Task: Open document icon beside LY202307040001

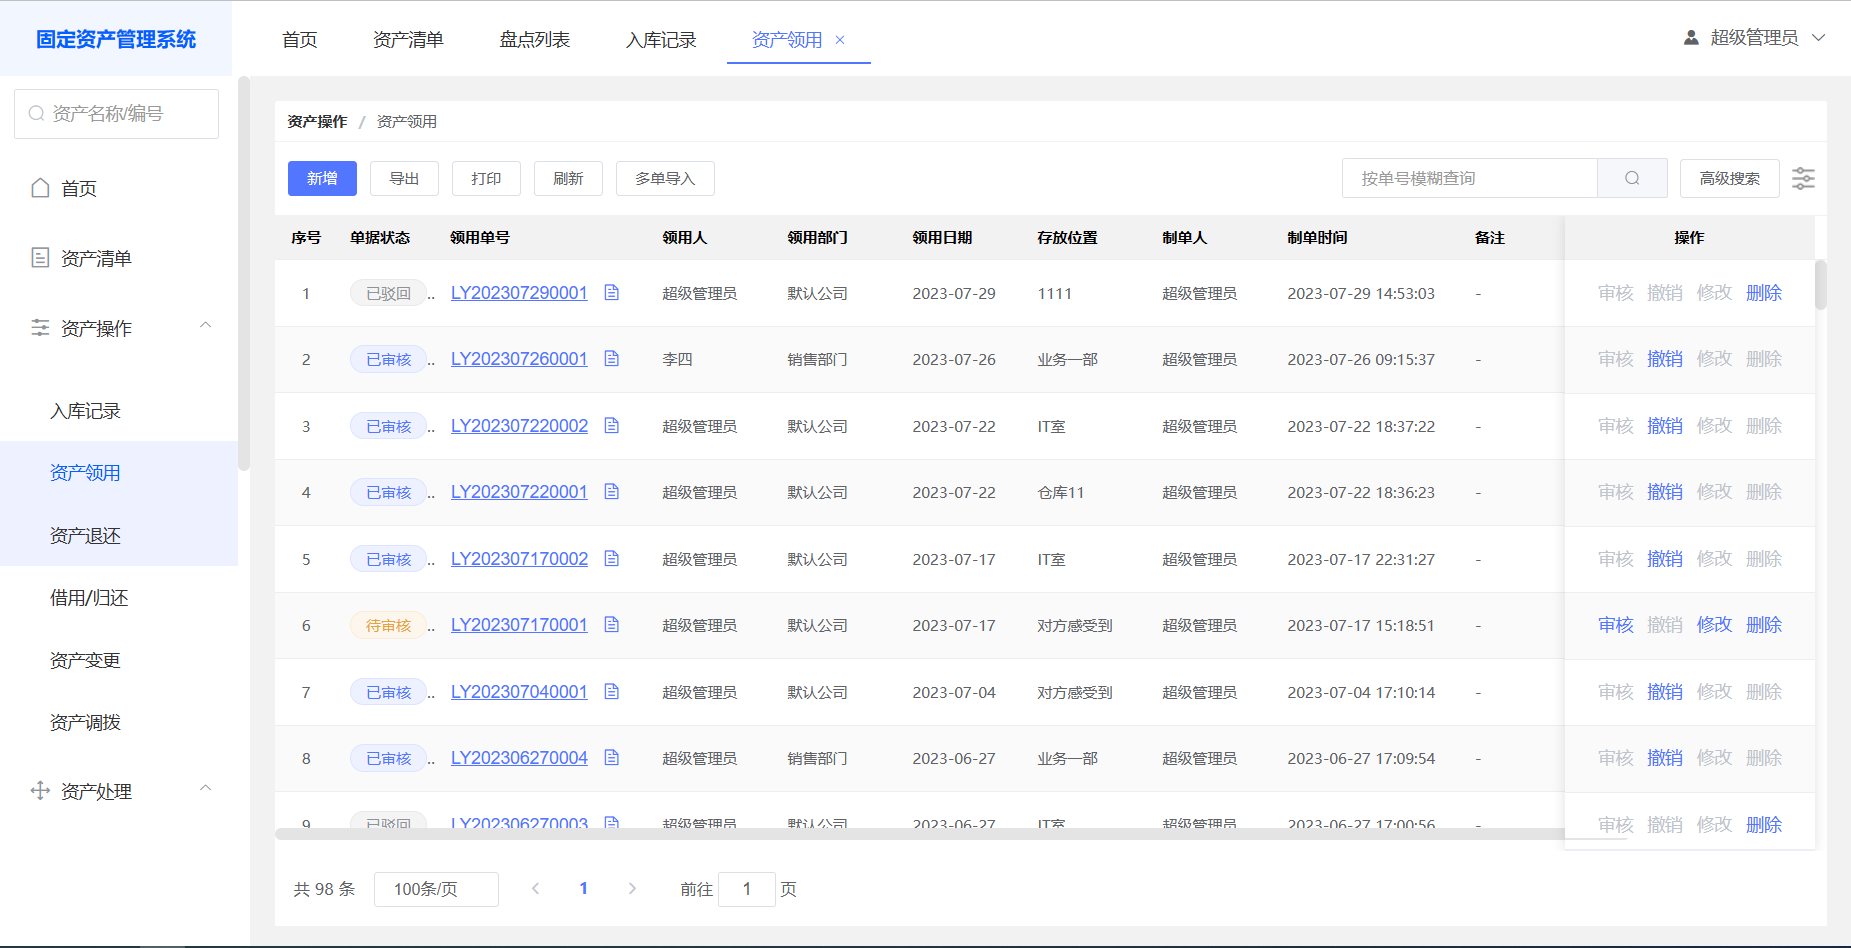Action: (612, 692)
